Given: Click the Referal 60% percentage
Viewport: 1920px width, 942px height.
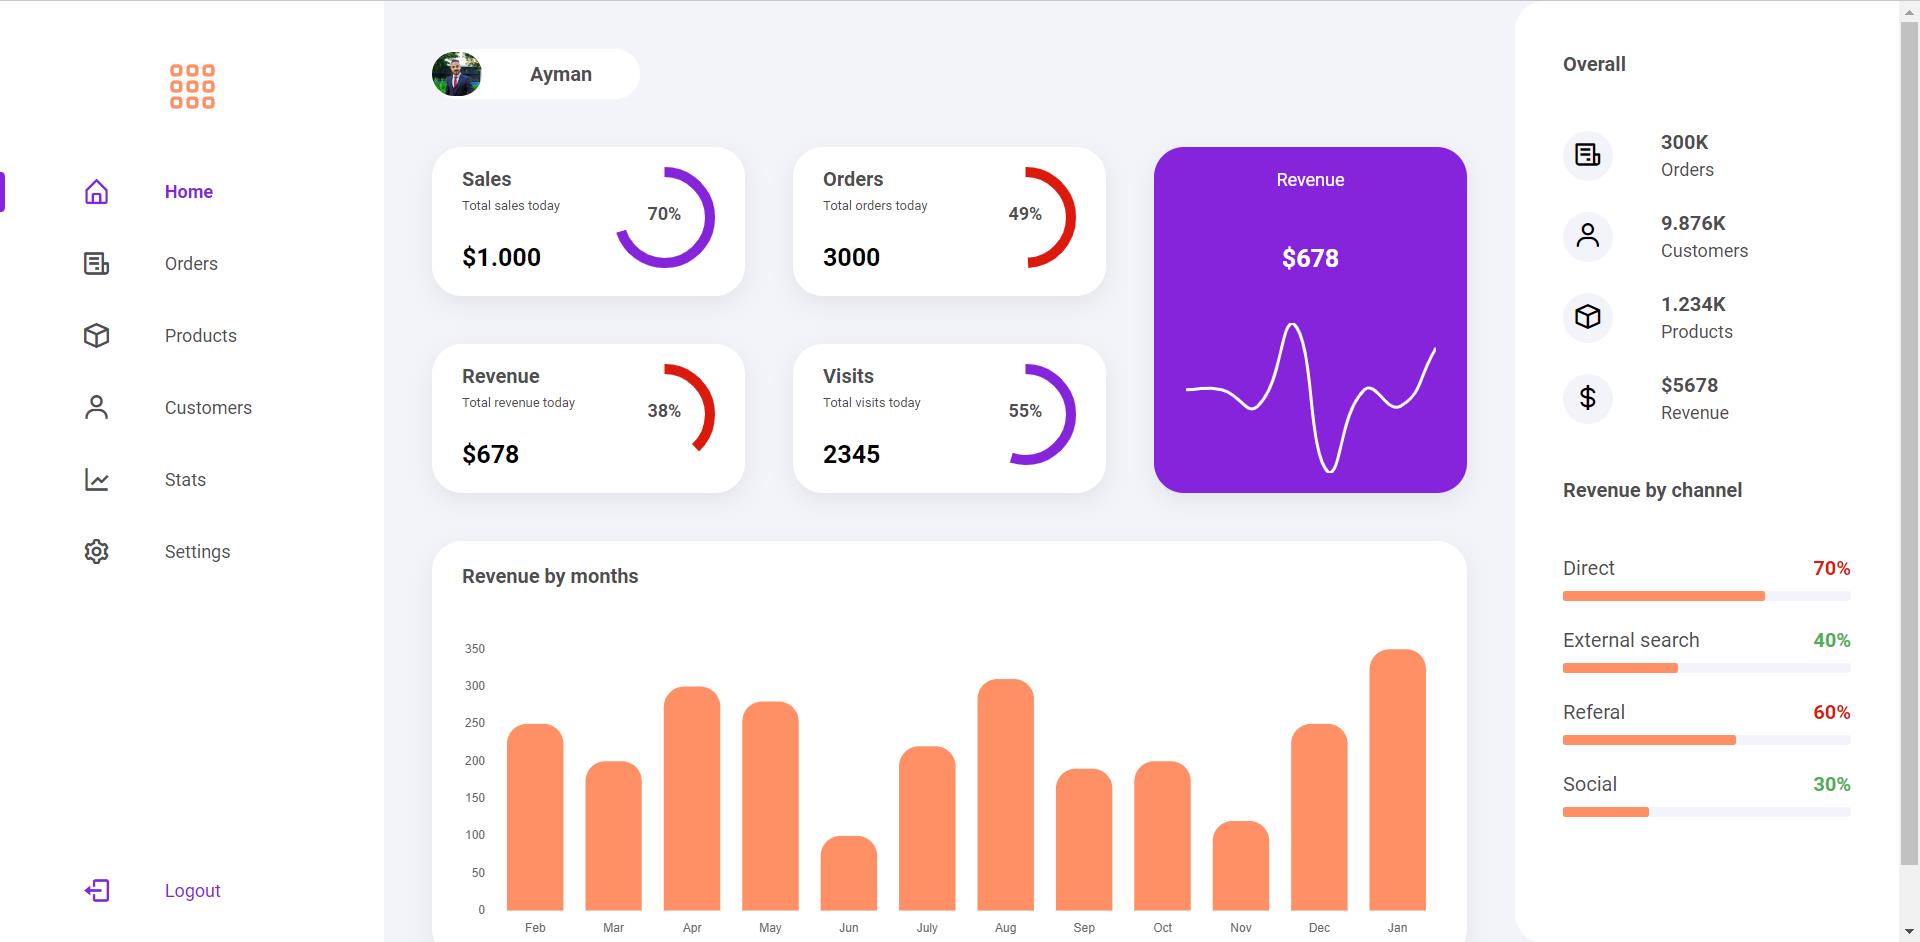Looking at the screenshot, I should coord(1832,712).
